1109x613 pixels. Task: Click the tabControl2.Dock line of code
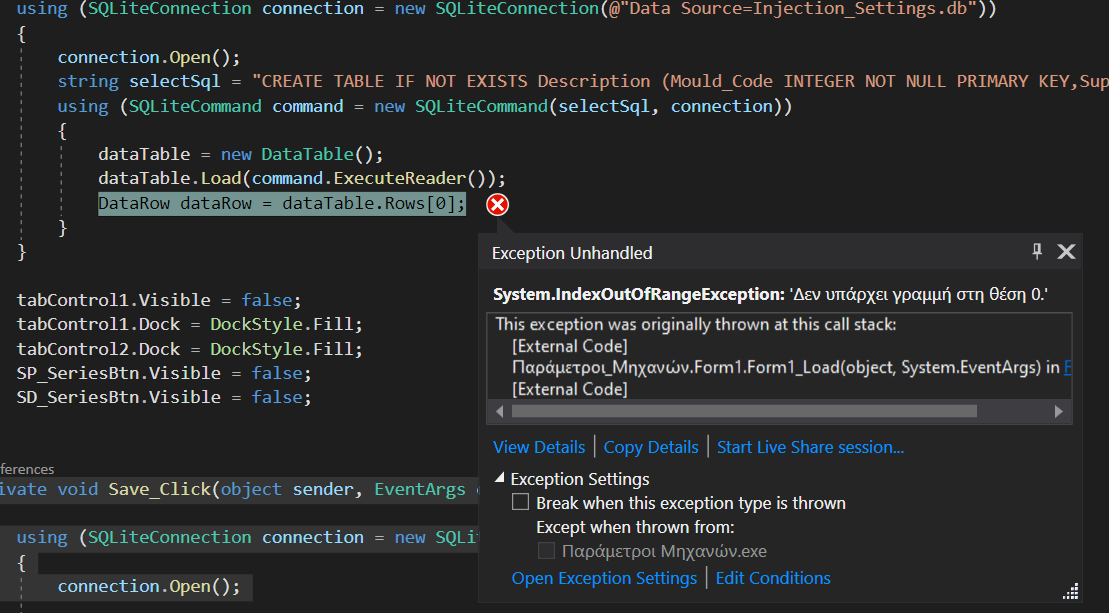[189, 349]
